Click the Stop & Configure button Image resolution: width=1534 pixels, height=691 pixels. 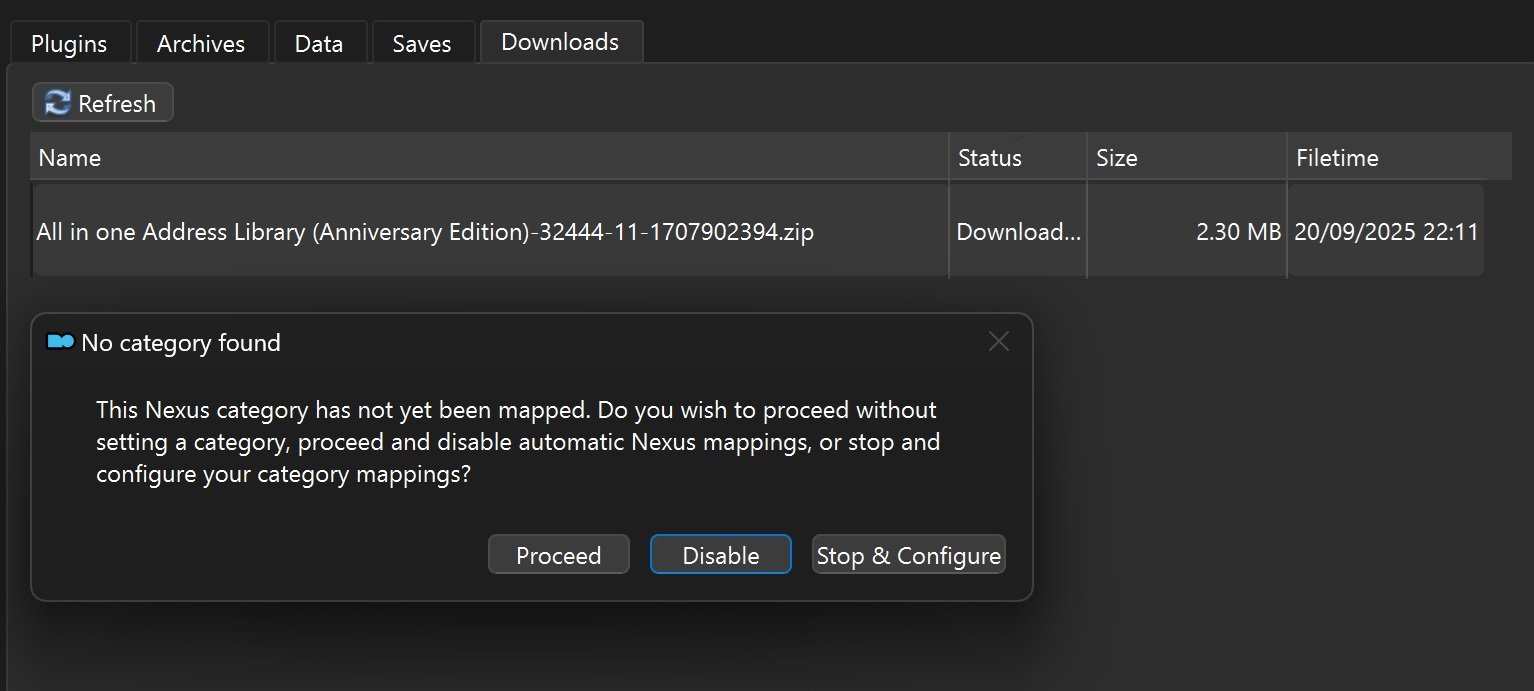tap(908, 555)
